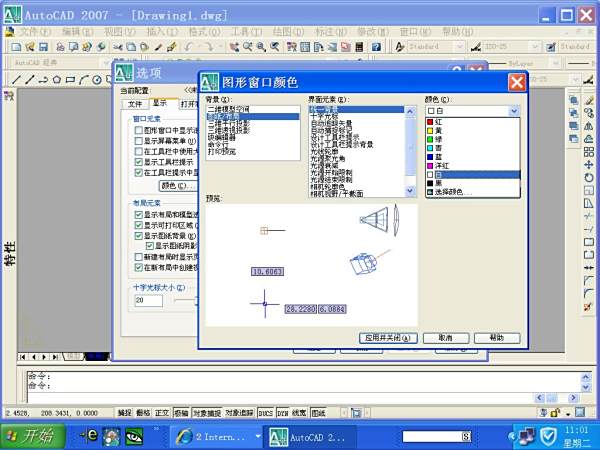Click the Open file icon in the toolbar
Image resolution: width=600 pixels, height=450 pixels.
coord(30,47)
